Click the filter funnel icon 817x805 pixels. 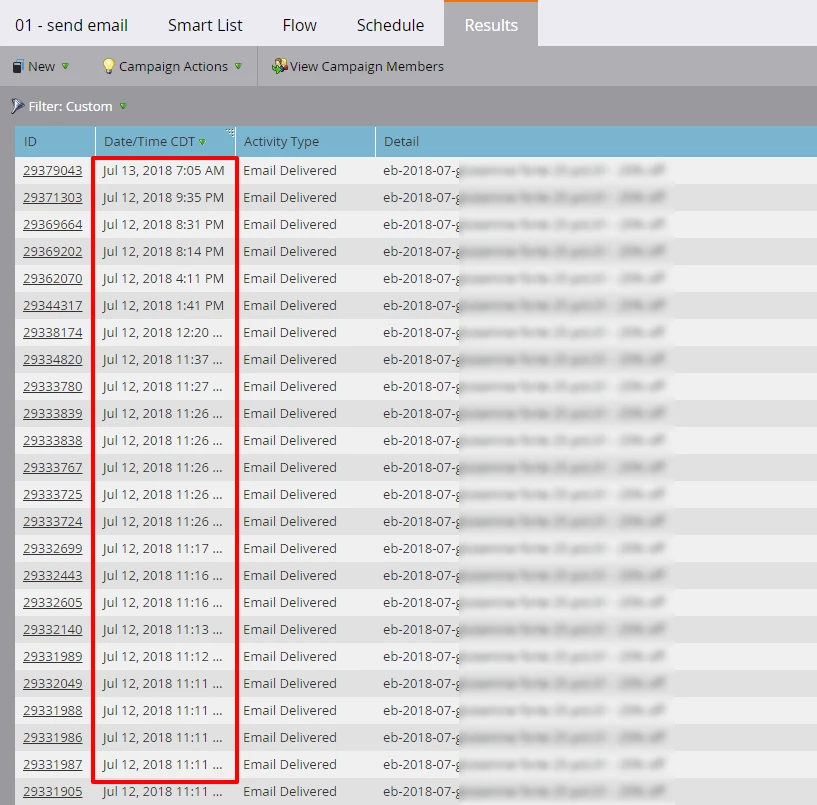click(18, 106)
